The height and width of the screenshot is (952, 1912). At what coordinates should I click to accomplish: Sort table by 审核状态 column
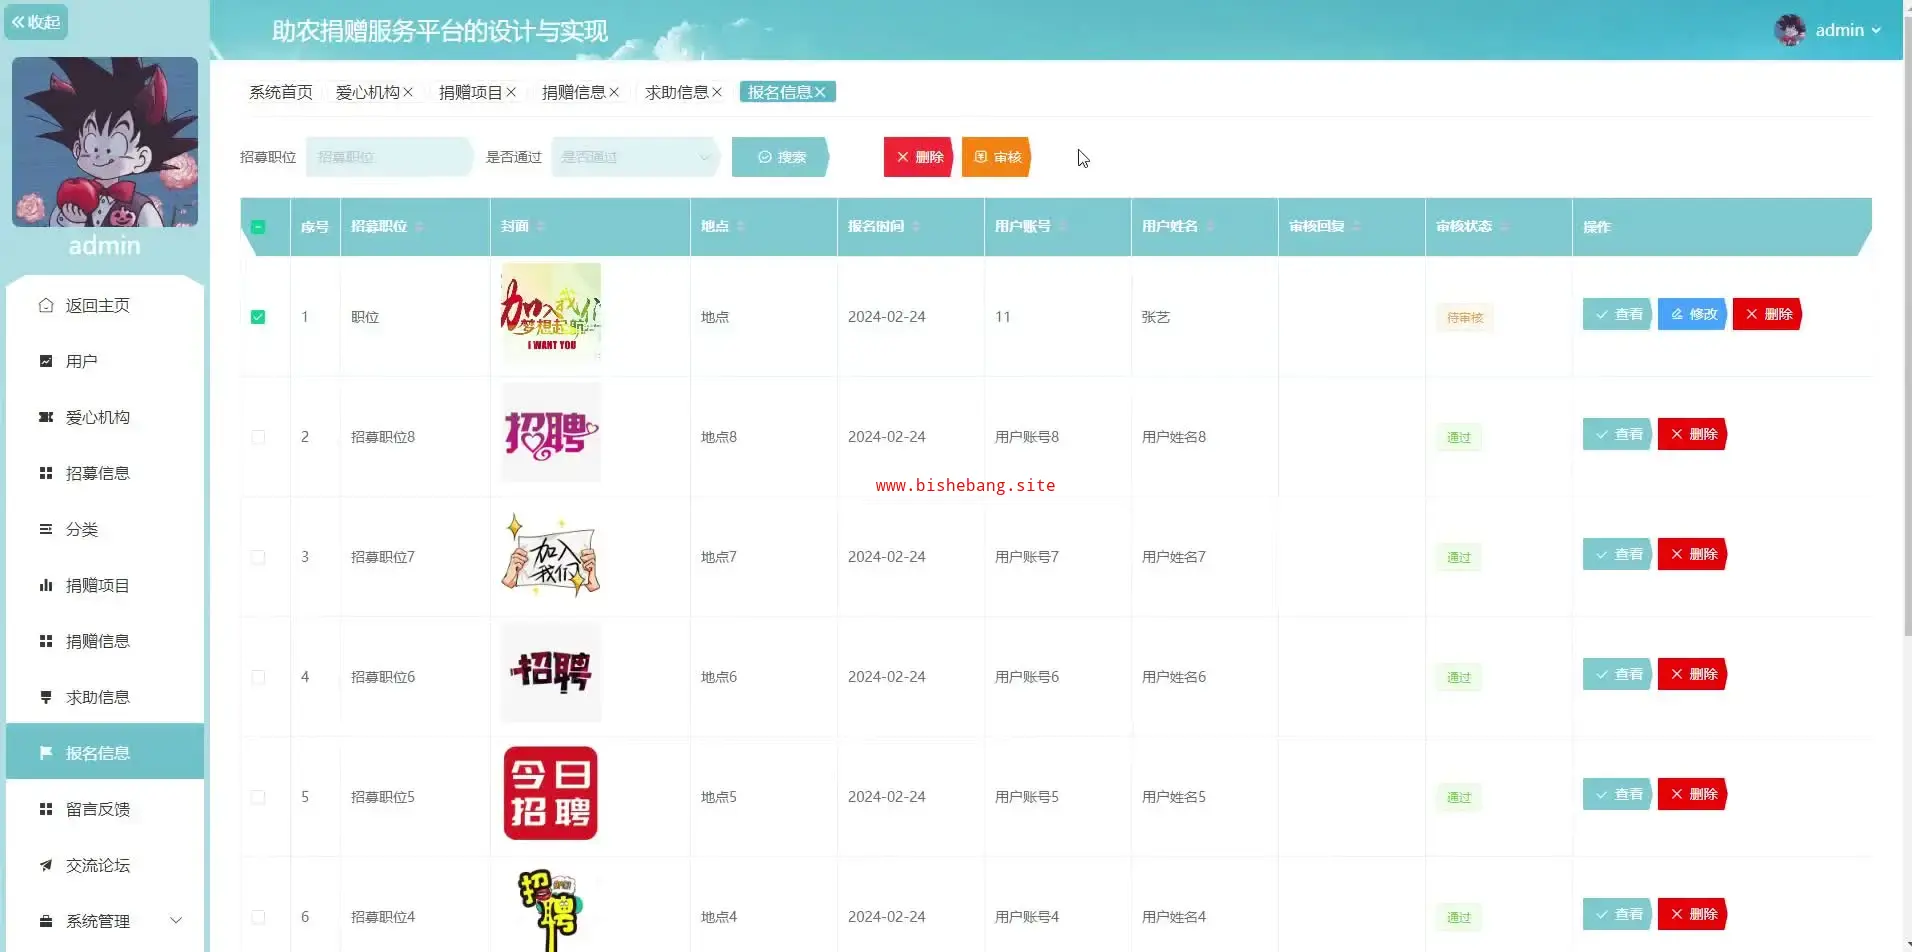pos(1504,227)
